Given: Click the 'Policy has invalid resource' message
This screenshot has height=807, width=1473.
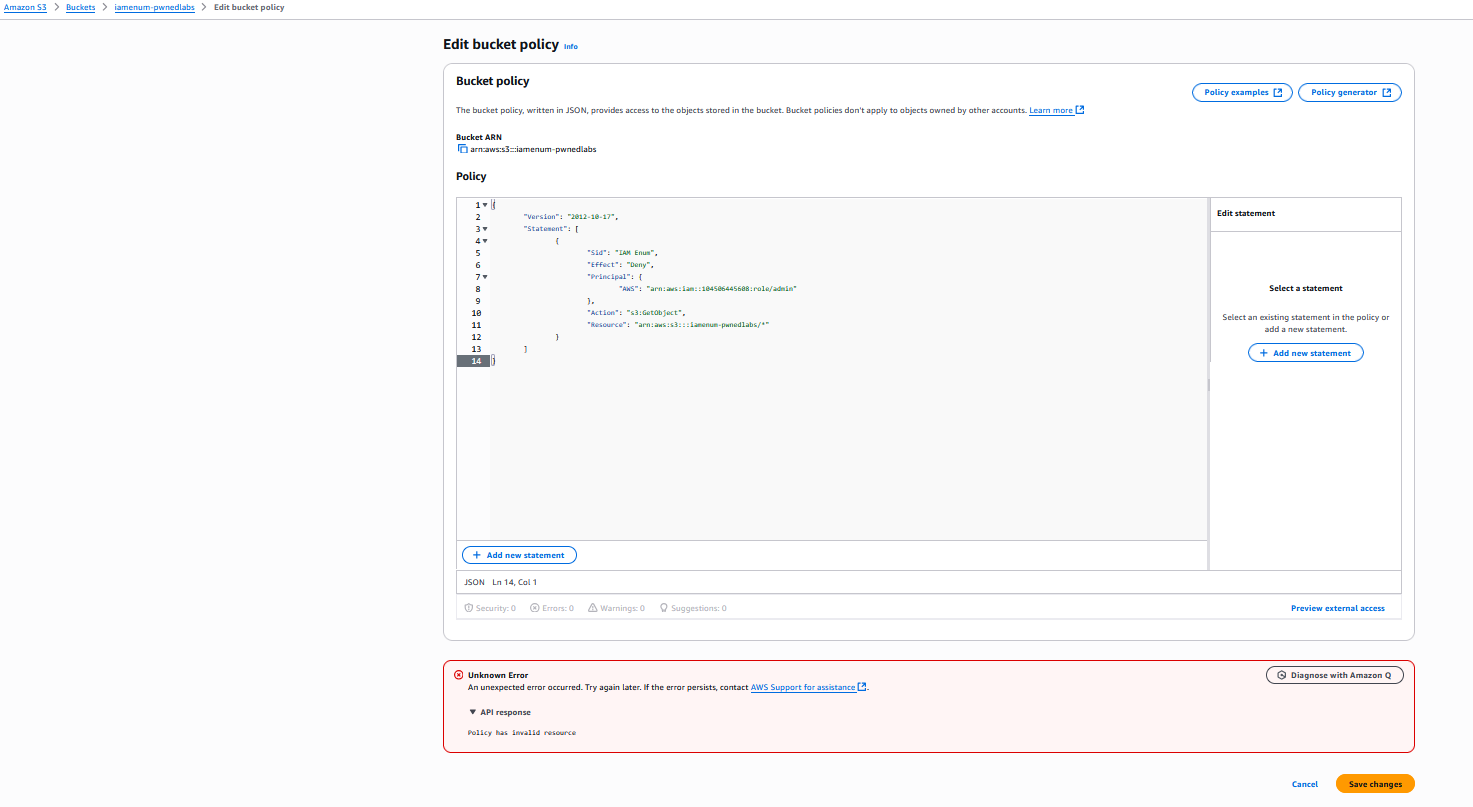Looking at the screenshot, I should [x=522, y=733].
